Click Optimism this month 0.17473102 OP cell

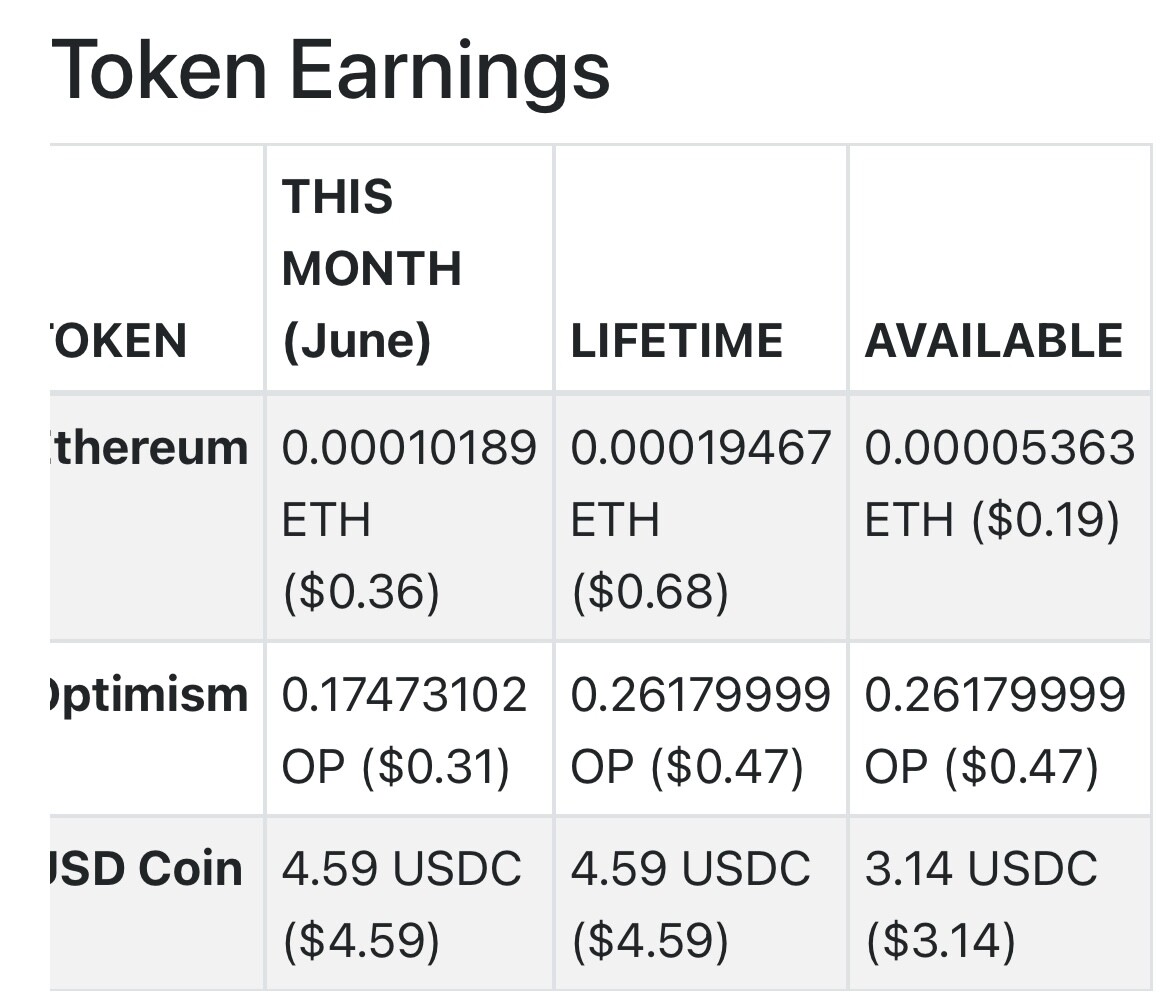coord(409,729)
